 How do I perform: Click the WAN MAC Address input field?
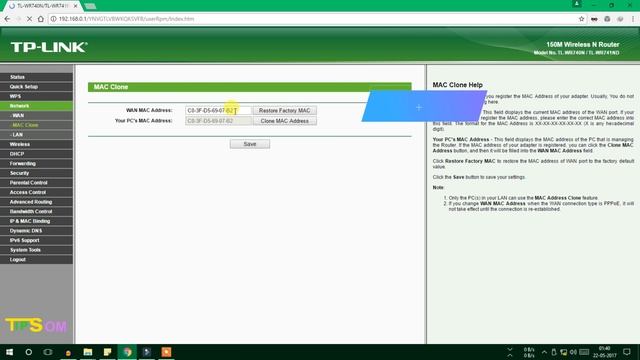click(218, 111)
